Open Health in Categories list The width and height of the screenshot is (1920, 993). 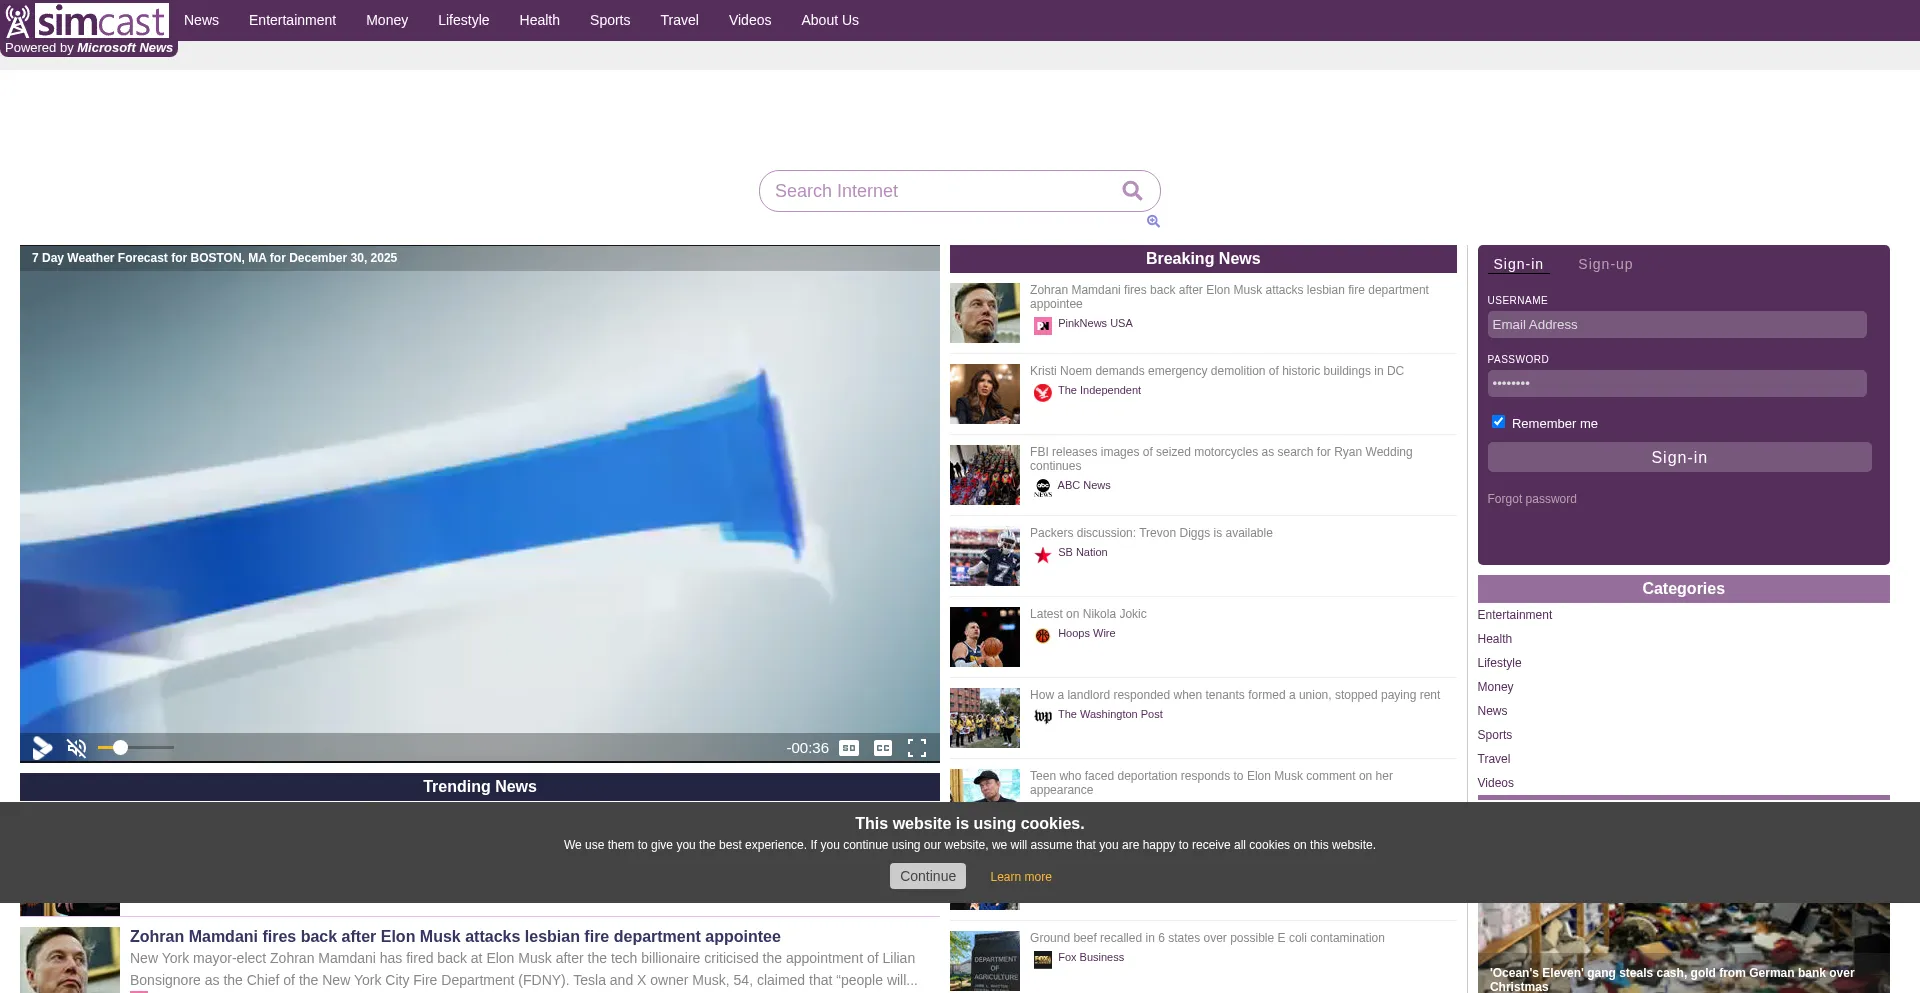click(x=1495, y=639)
